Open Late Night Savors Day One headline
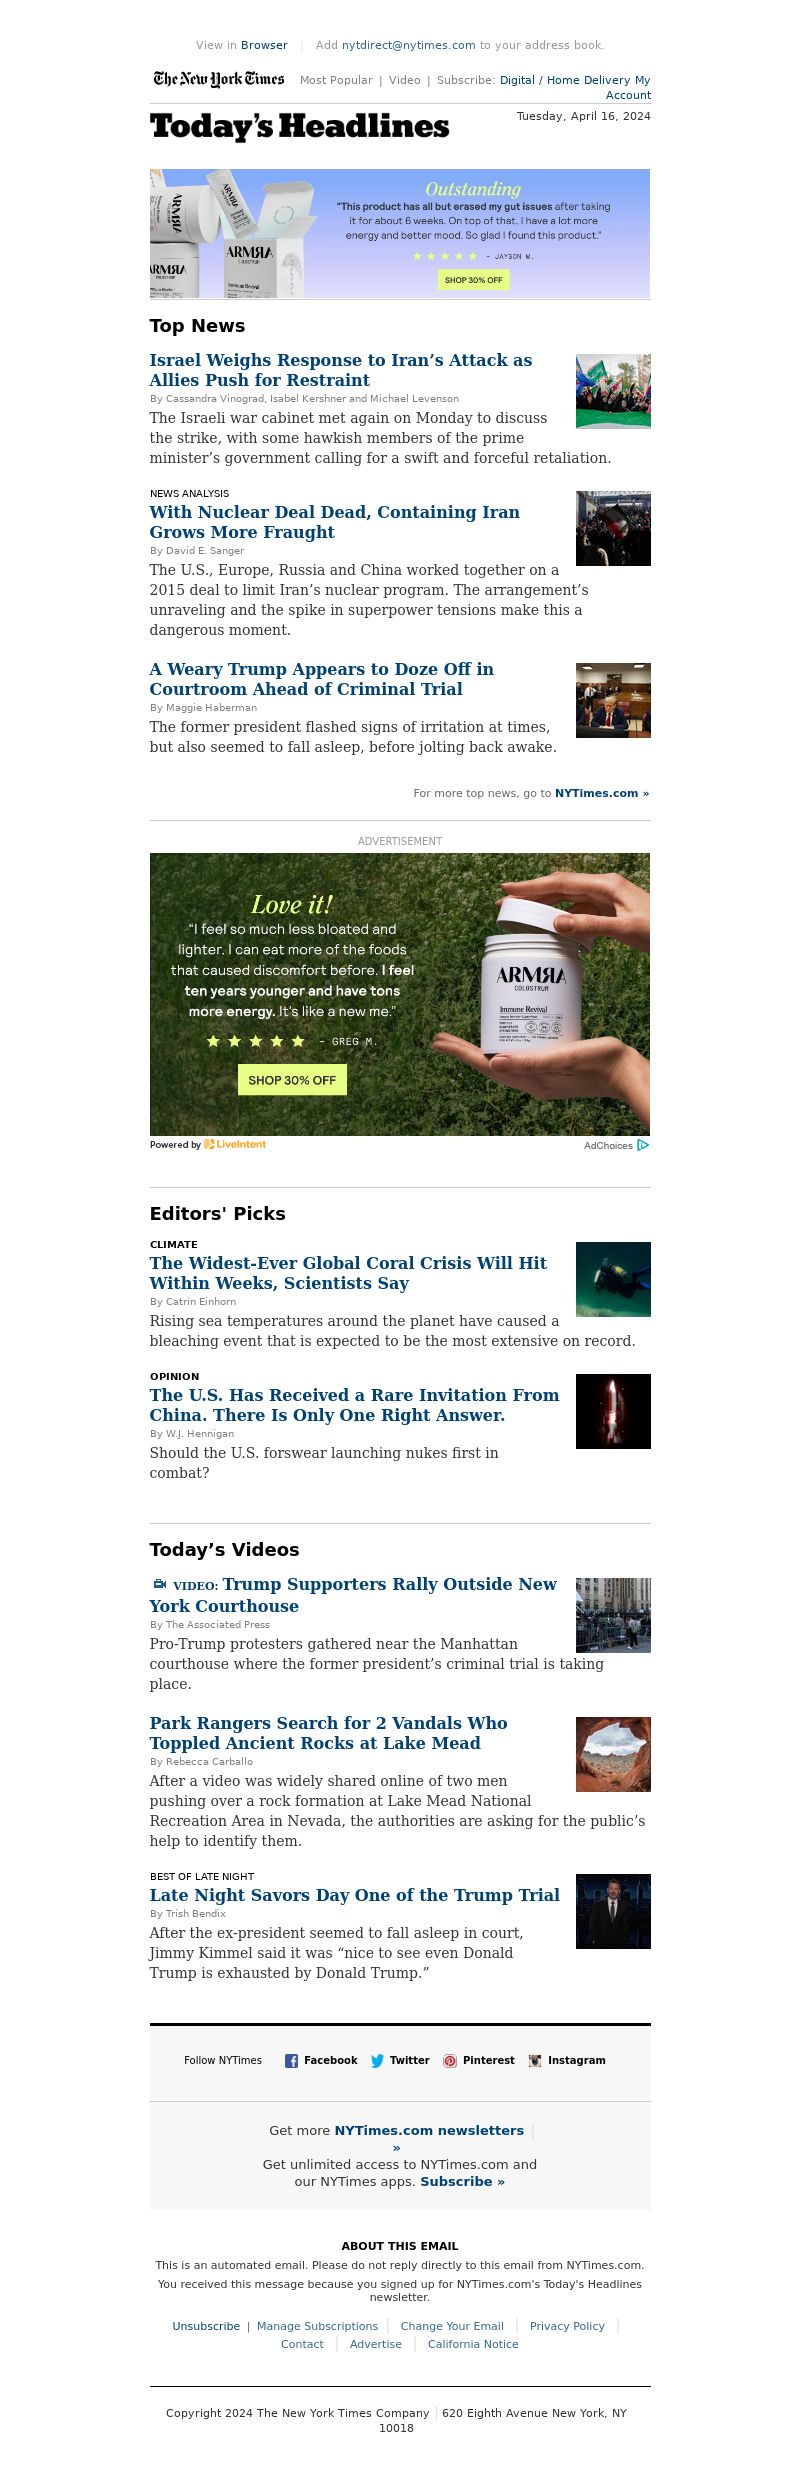The width and height of the screenshot is (800, 2472). click(355, 1895)
